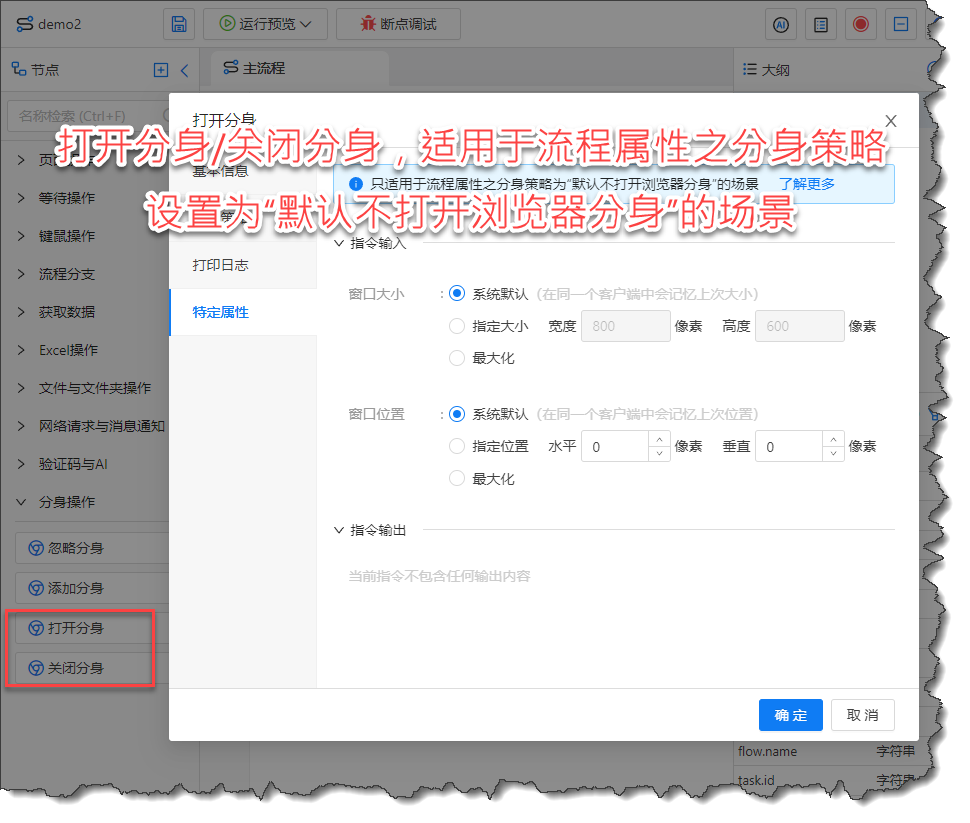970x823 pixels.
Task: Close the 打开分身 dialog with X
Action: pyautogui.click(x=890, y=121)
